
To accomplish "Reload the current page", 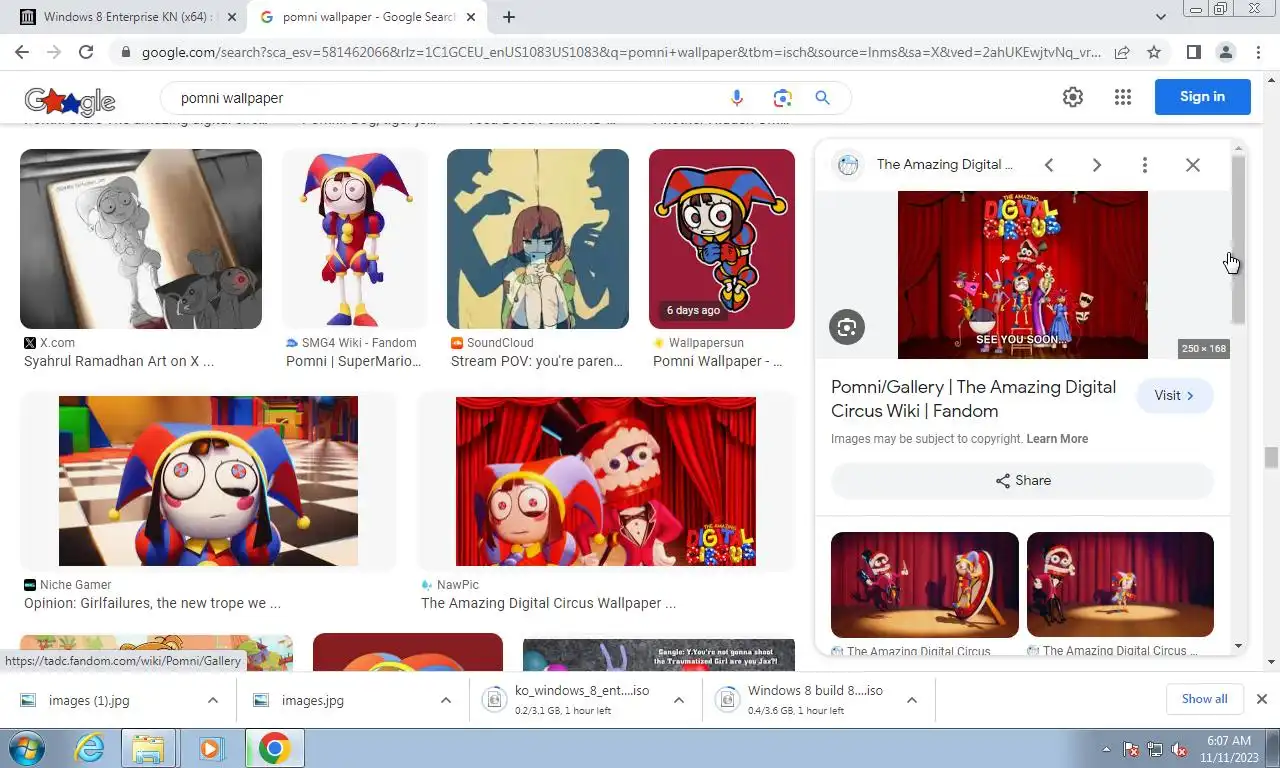I will click(86, 52).
